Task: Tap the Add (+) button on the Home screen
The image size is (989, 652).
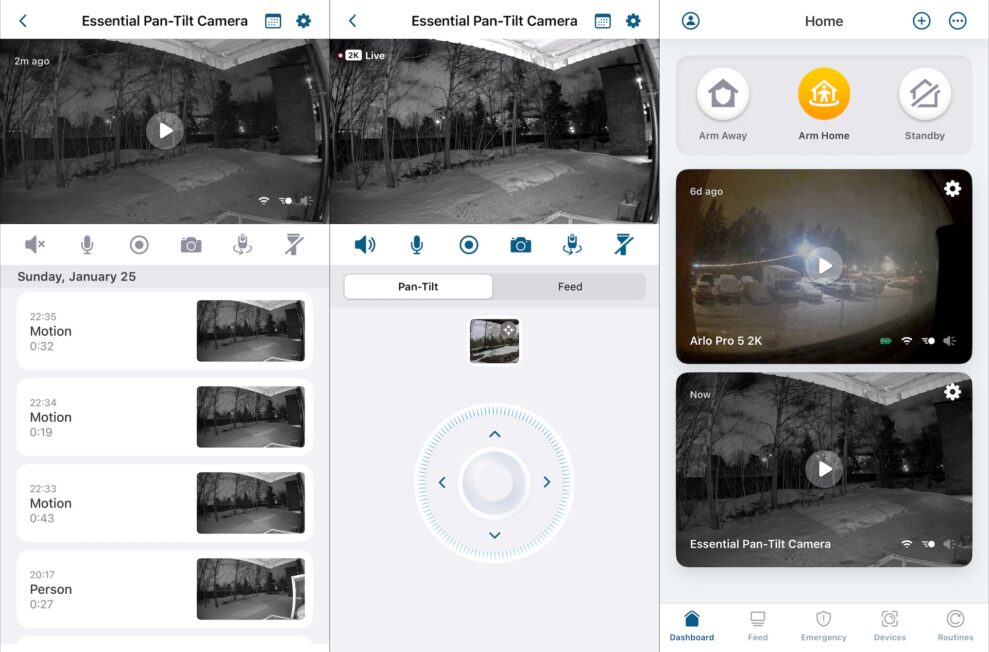Action: [921, 20]
